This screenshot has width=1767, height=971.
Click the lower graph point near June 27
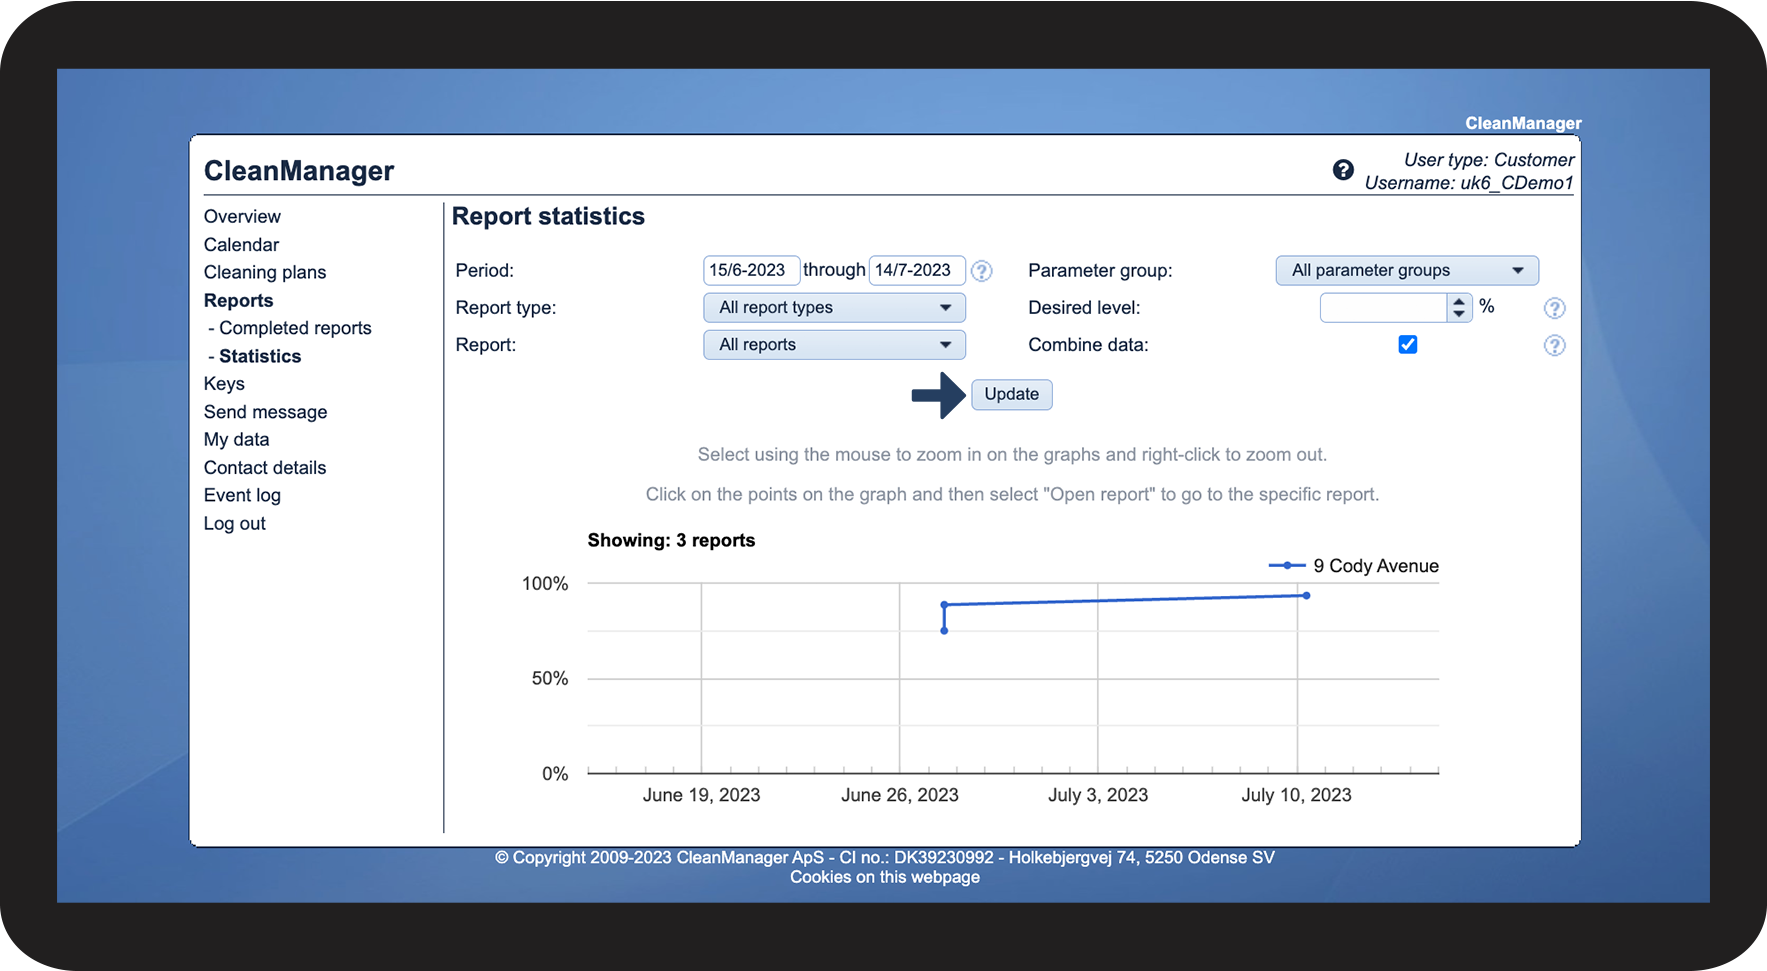click(x=944, y=630)
